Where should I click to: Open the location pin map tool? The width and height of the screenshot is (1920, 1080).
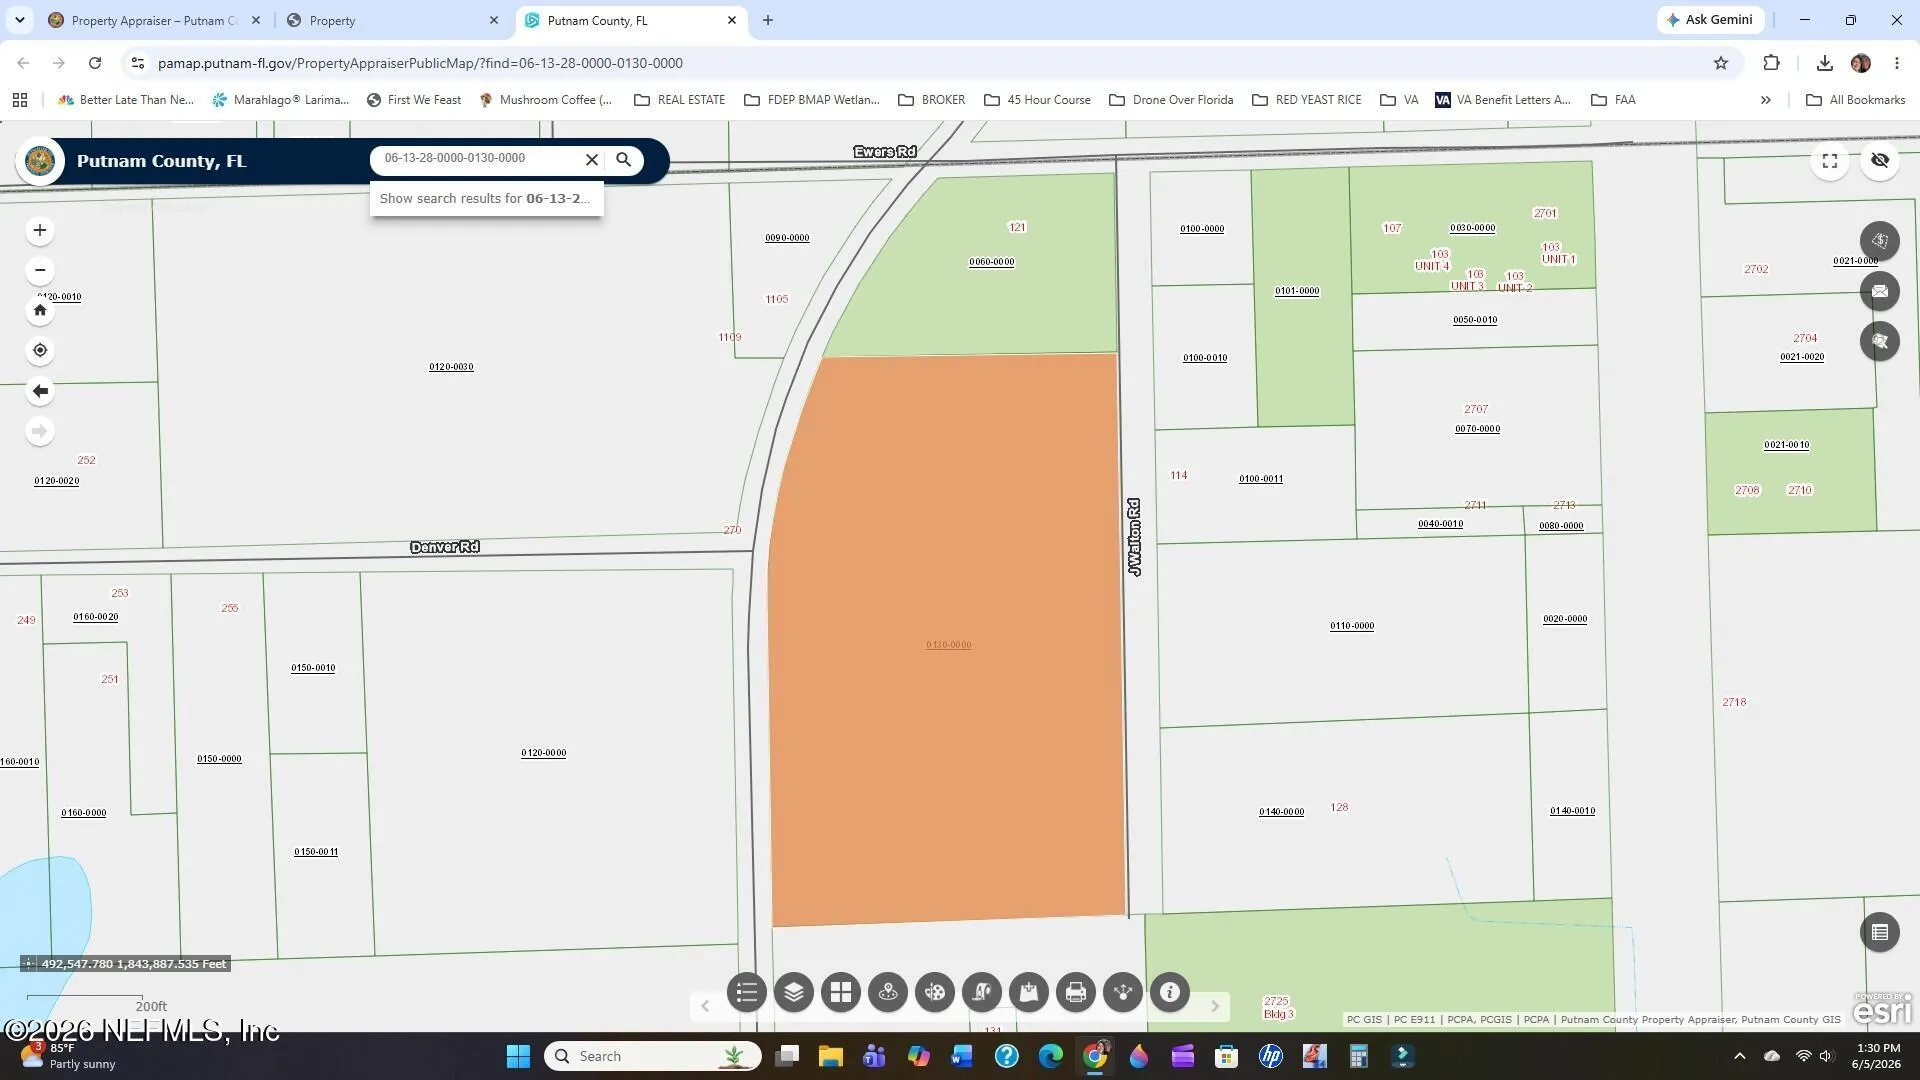tap(888, 992)
